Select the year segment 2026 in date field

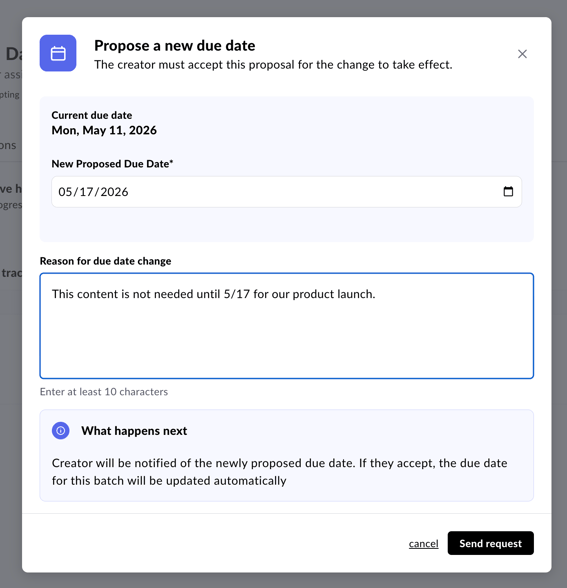(x=114, y=192)
